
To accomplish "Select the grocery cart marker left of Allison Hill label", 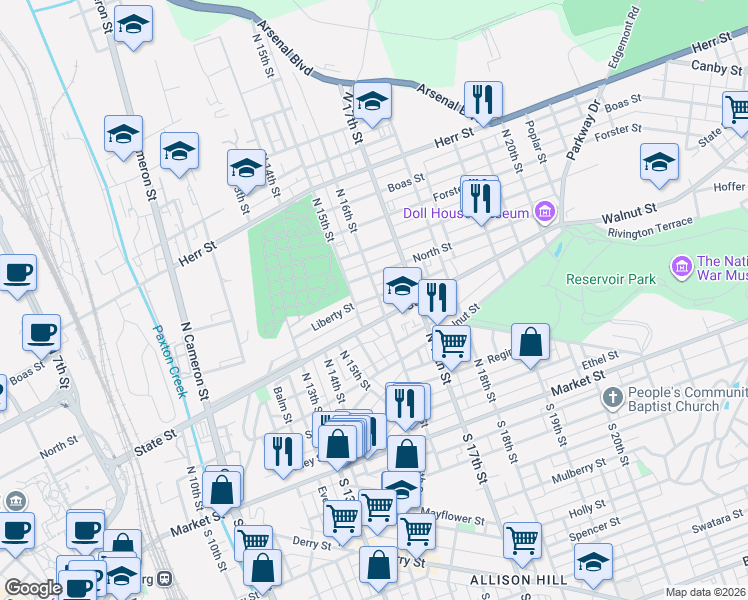I will point(522,542).
